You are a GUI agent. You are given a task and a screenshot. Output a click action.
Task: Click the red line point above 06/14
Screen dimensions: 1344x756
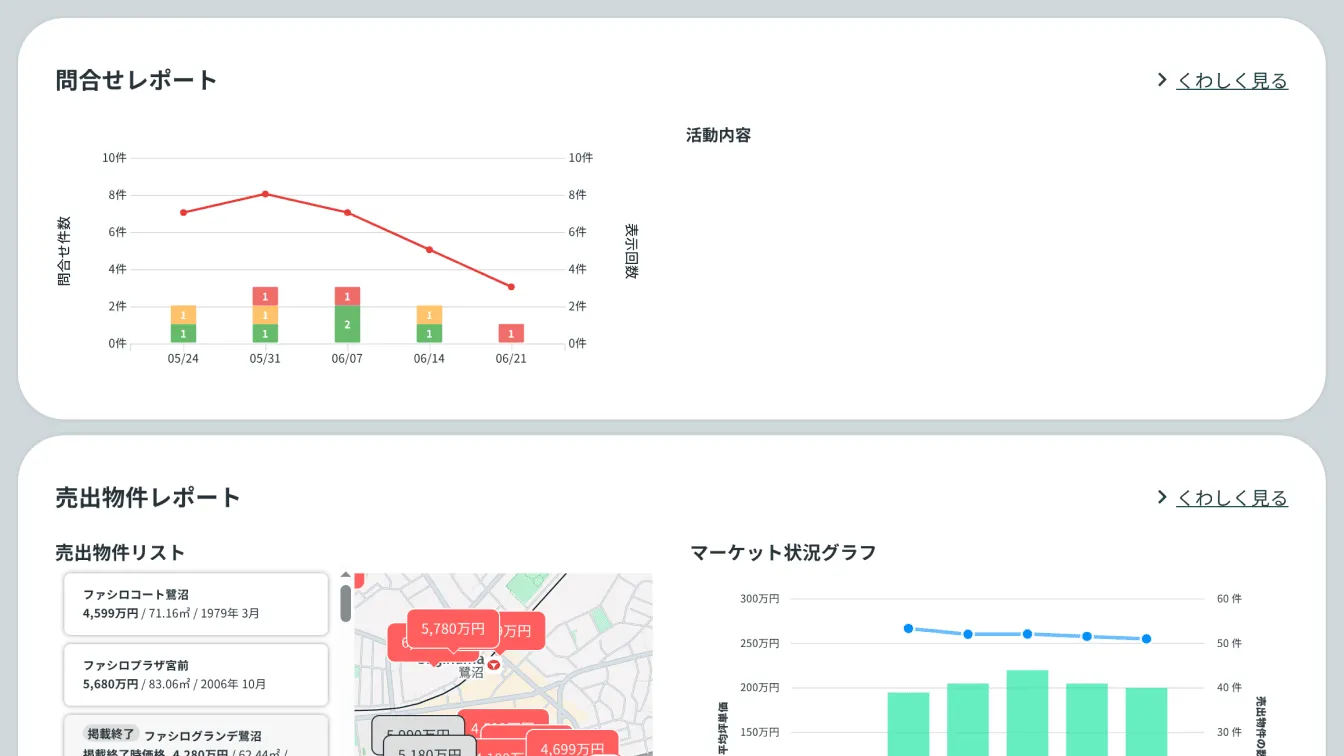click(429, 250)
